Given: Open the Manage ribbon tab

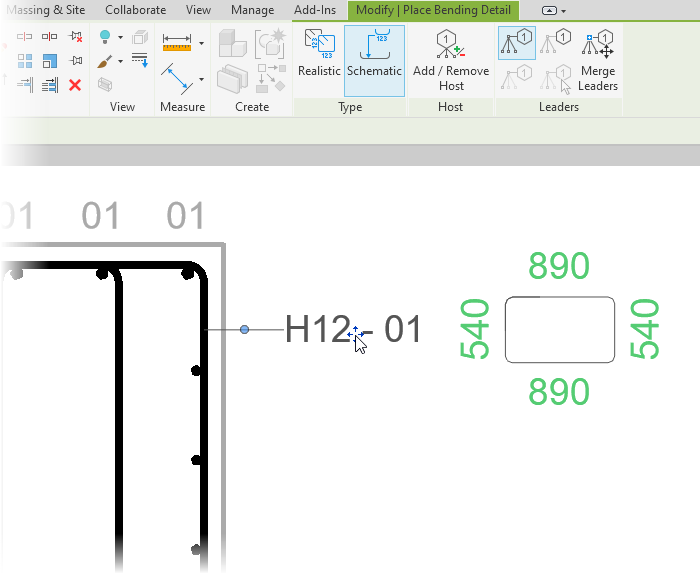Looking at the screenshot, I should pos(252,10).
